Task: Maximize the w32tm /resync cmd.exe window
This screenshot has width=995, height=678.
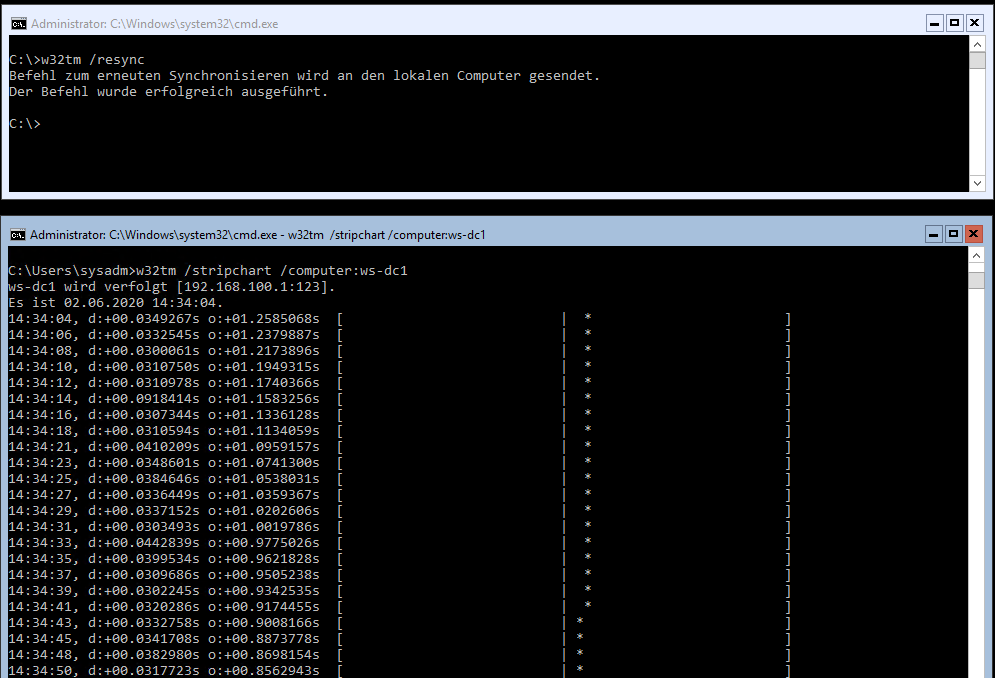Action: (954, 23)
